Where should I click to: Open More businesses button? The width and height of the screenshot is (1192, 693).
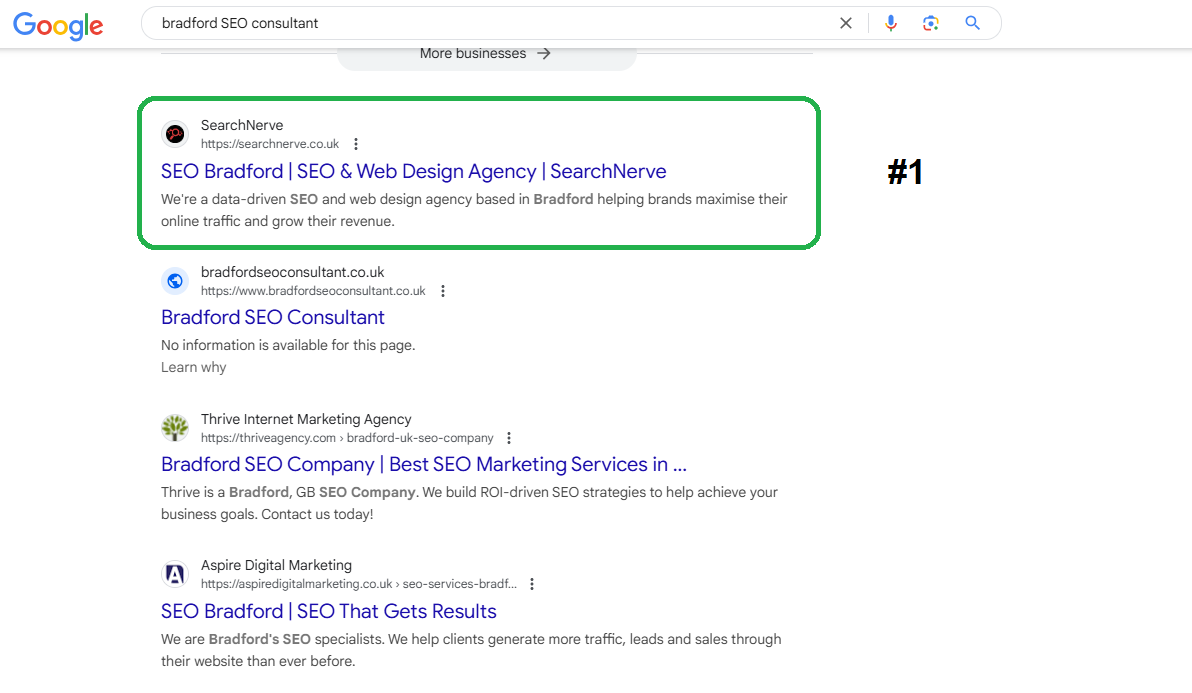point(486,54)
